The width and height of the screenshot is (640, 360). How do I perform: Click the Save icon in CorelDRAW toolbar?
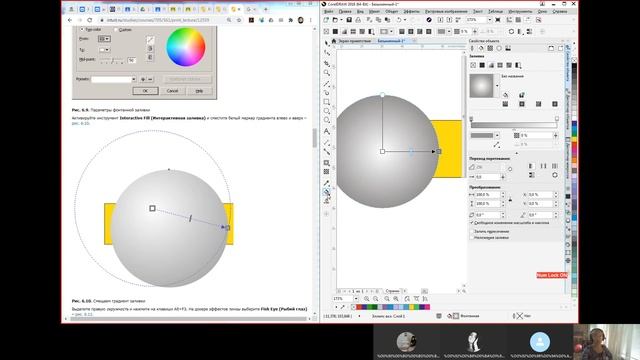pos(349,20)
